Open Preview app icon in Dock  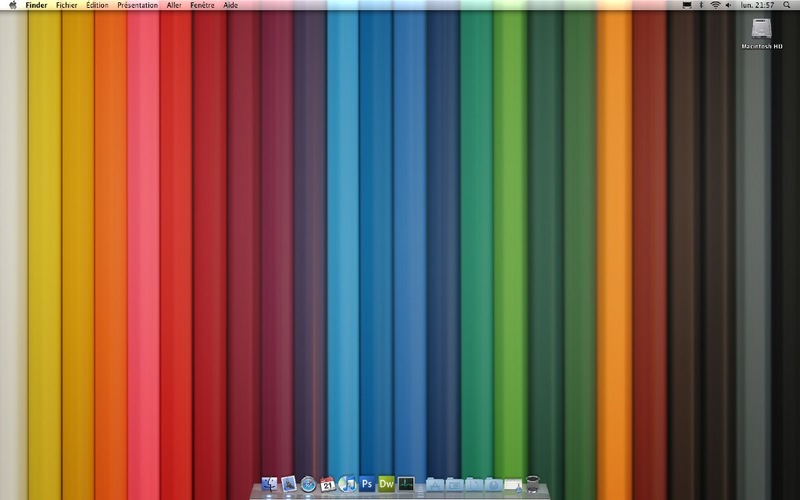coord(289,484)
